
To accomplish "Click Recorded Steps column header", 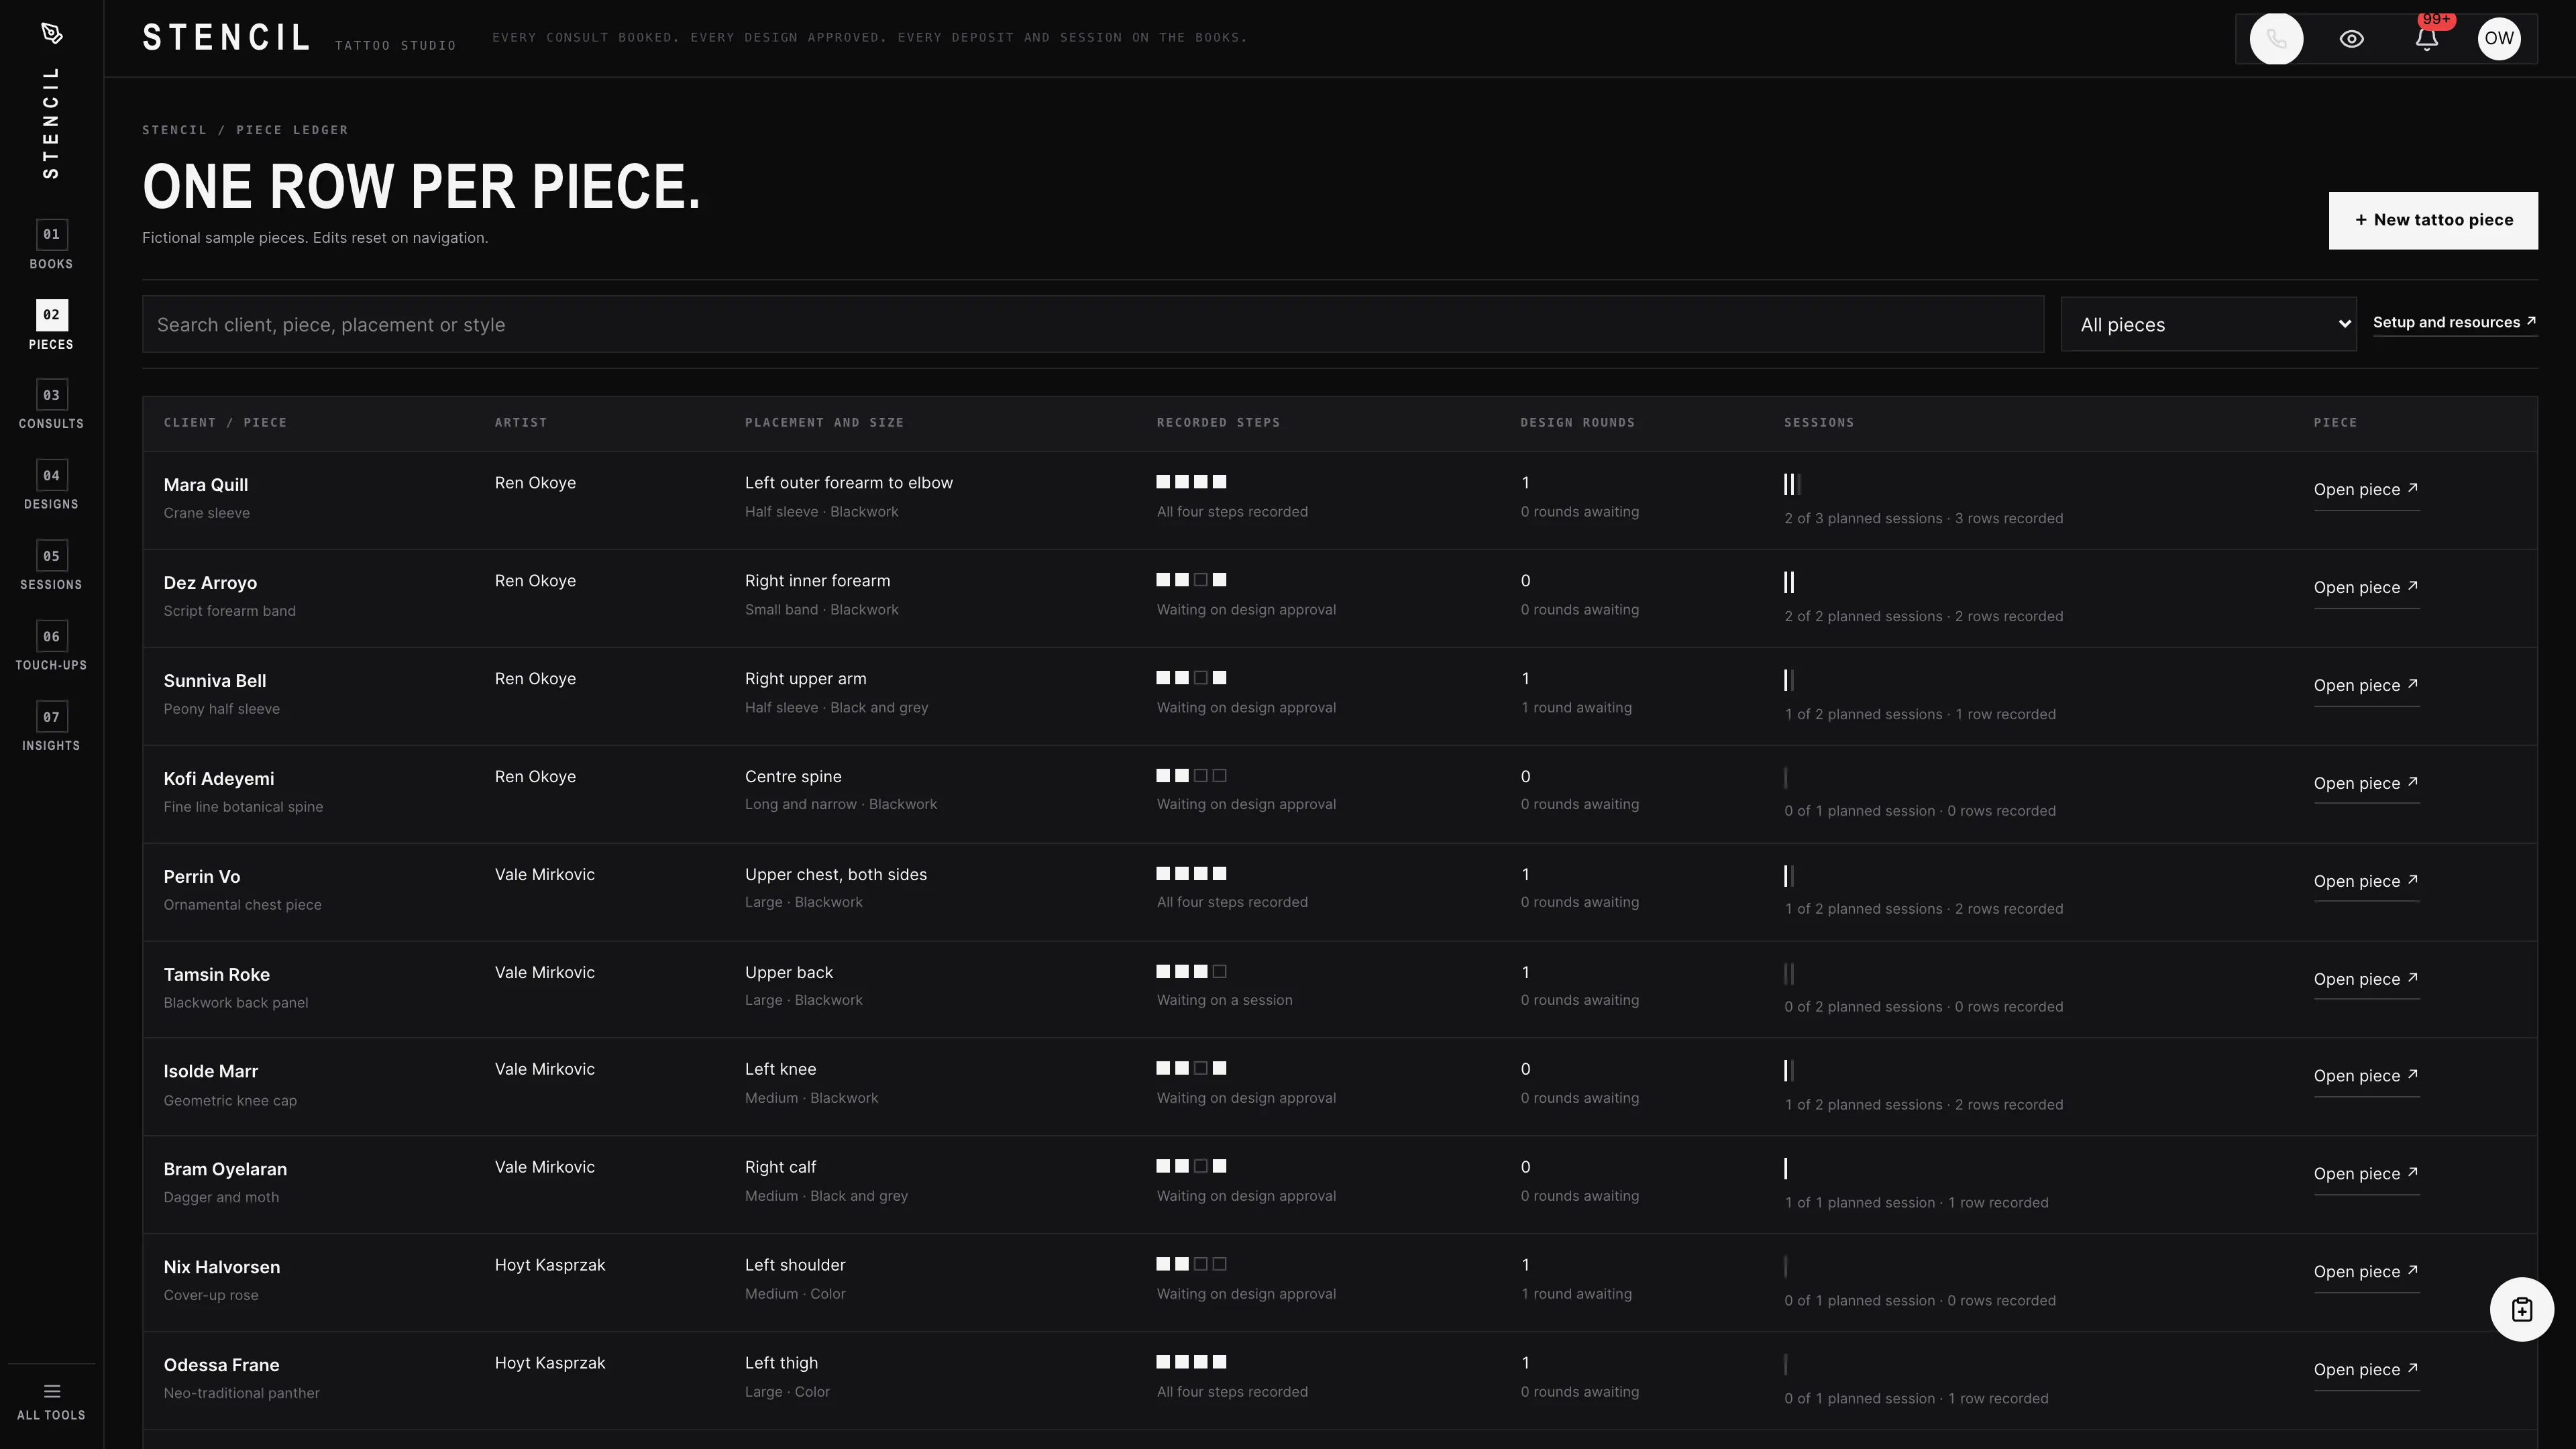I will coord(1218,423).
